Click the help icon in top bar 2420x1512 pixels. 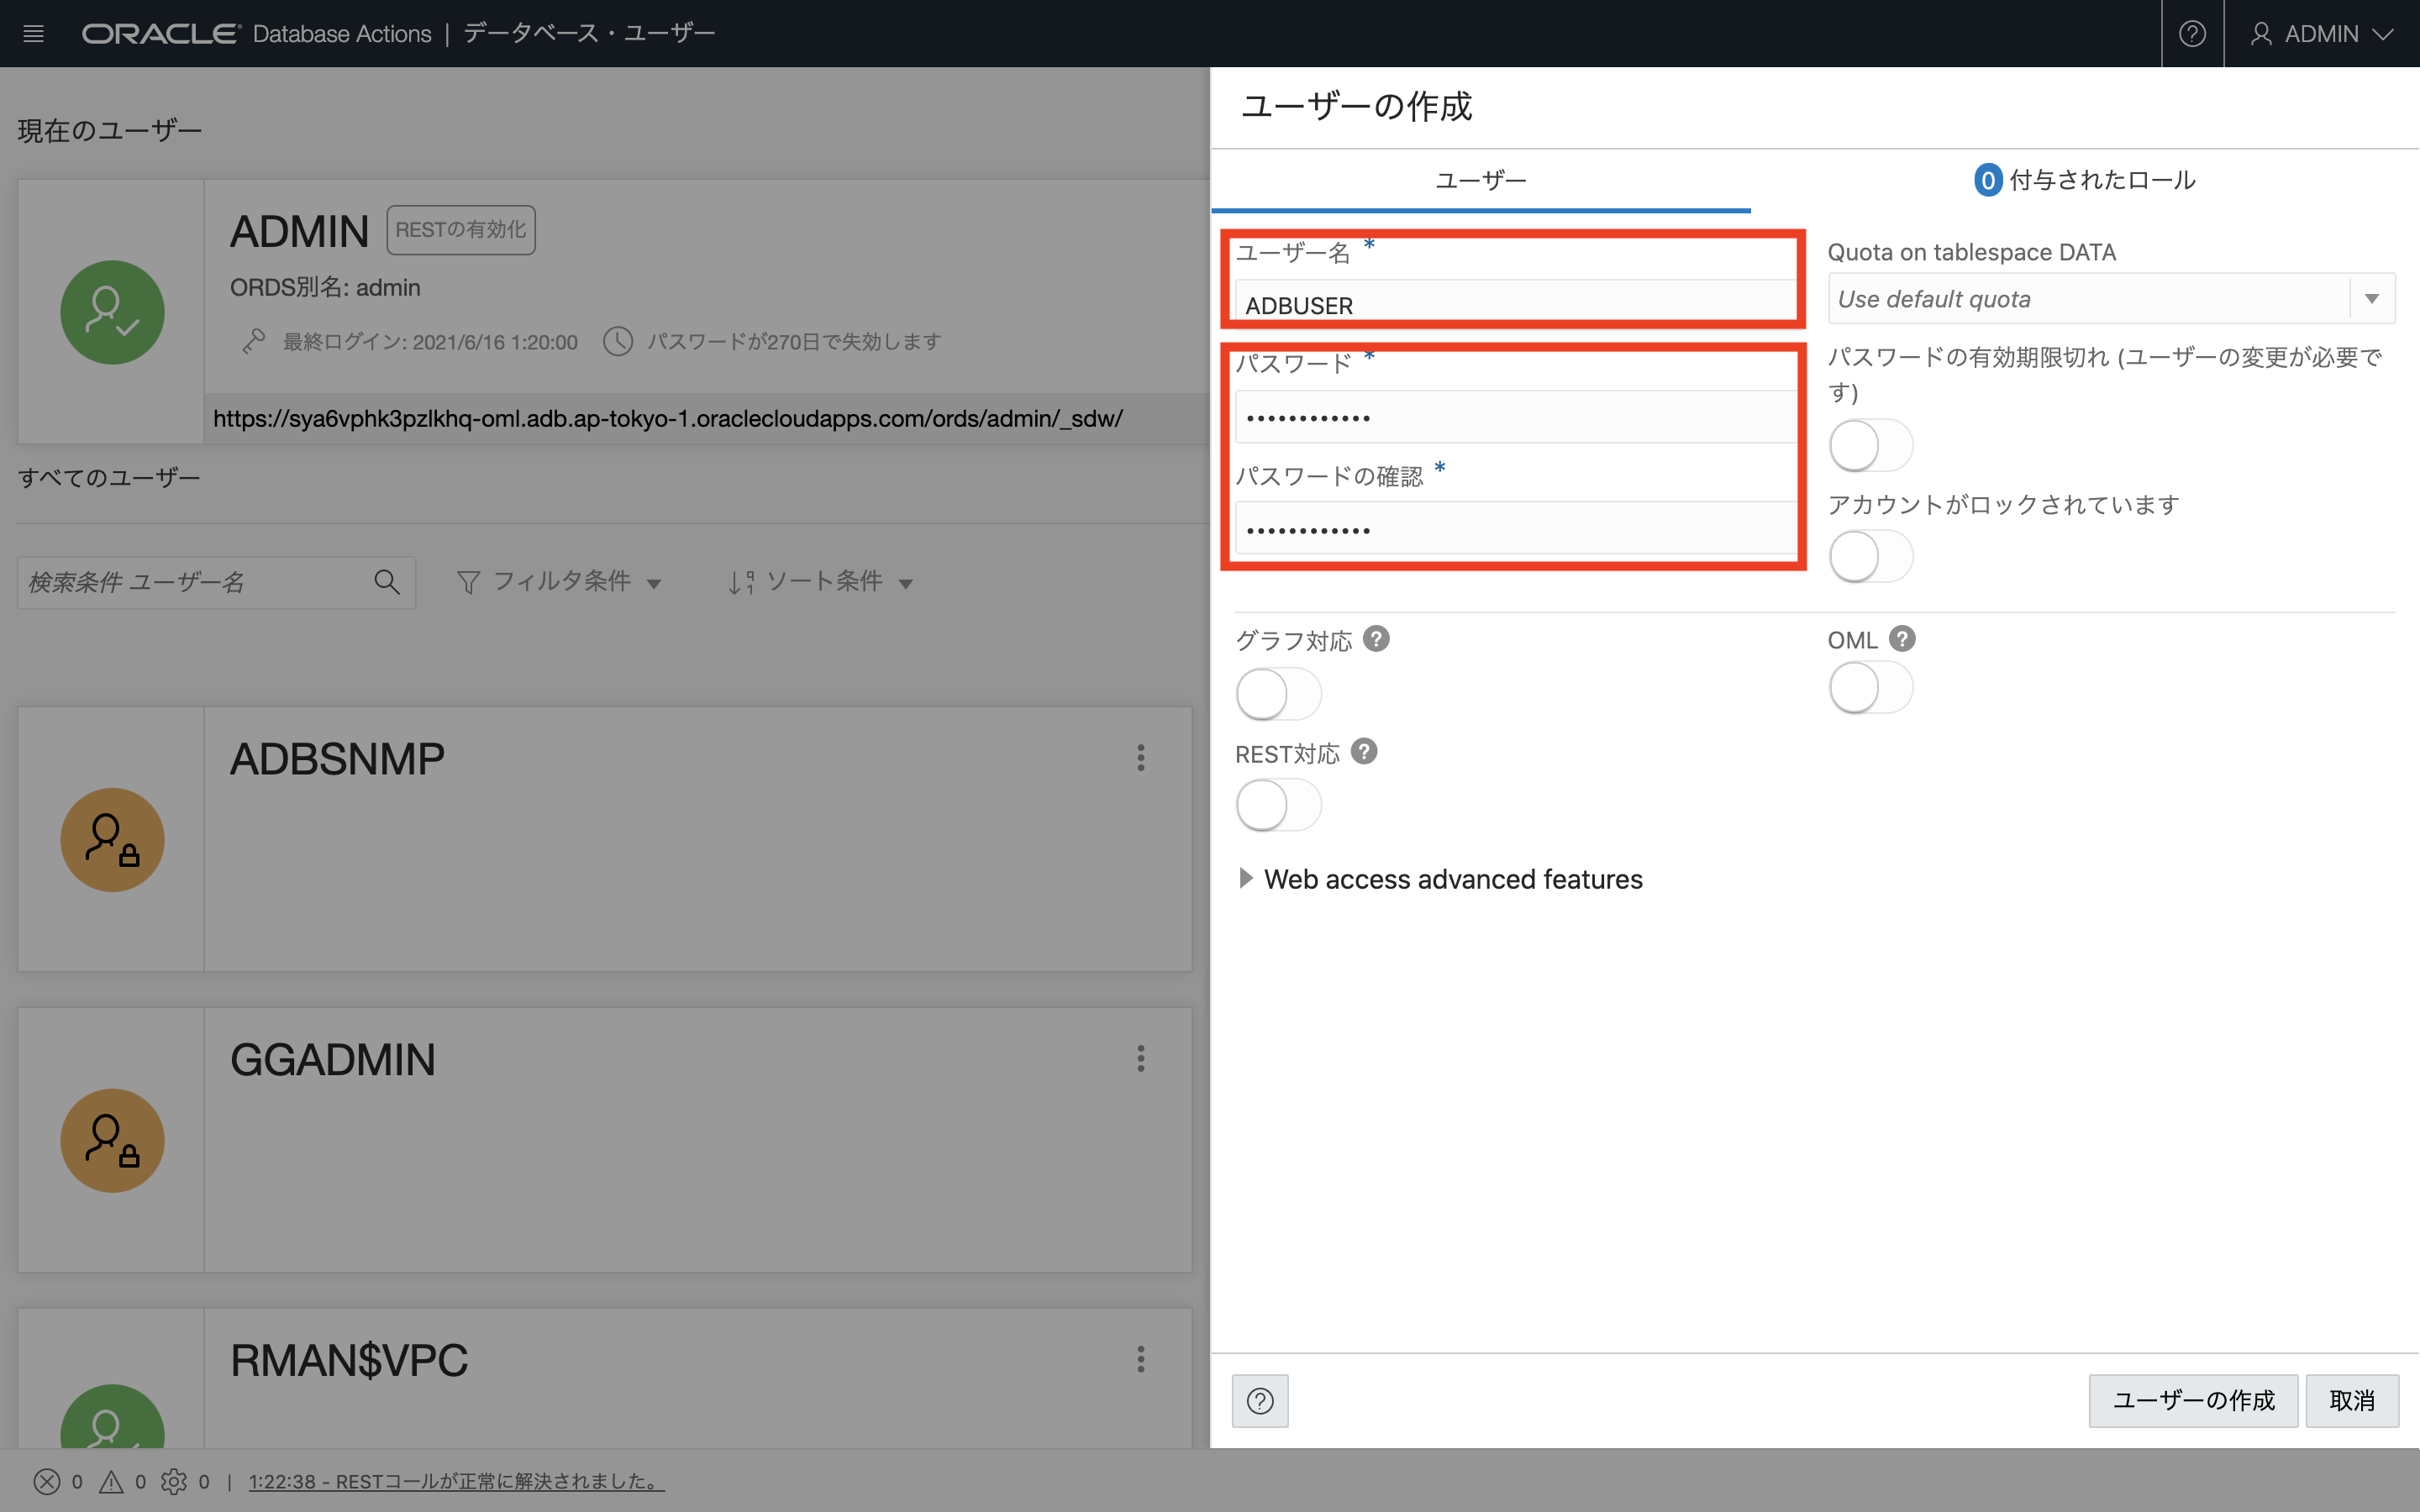pyautogui.click(x=2191, y=33)
